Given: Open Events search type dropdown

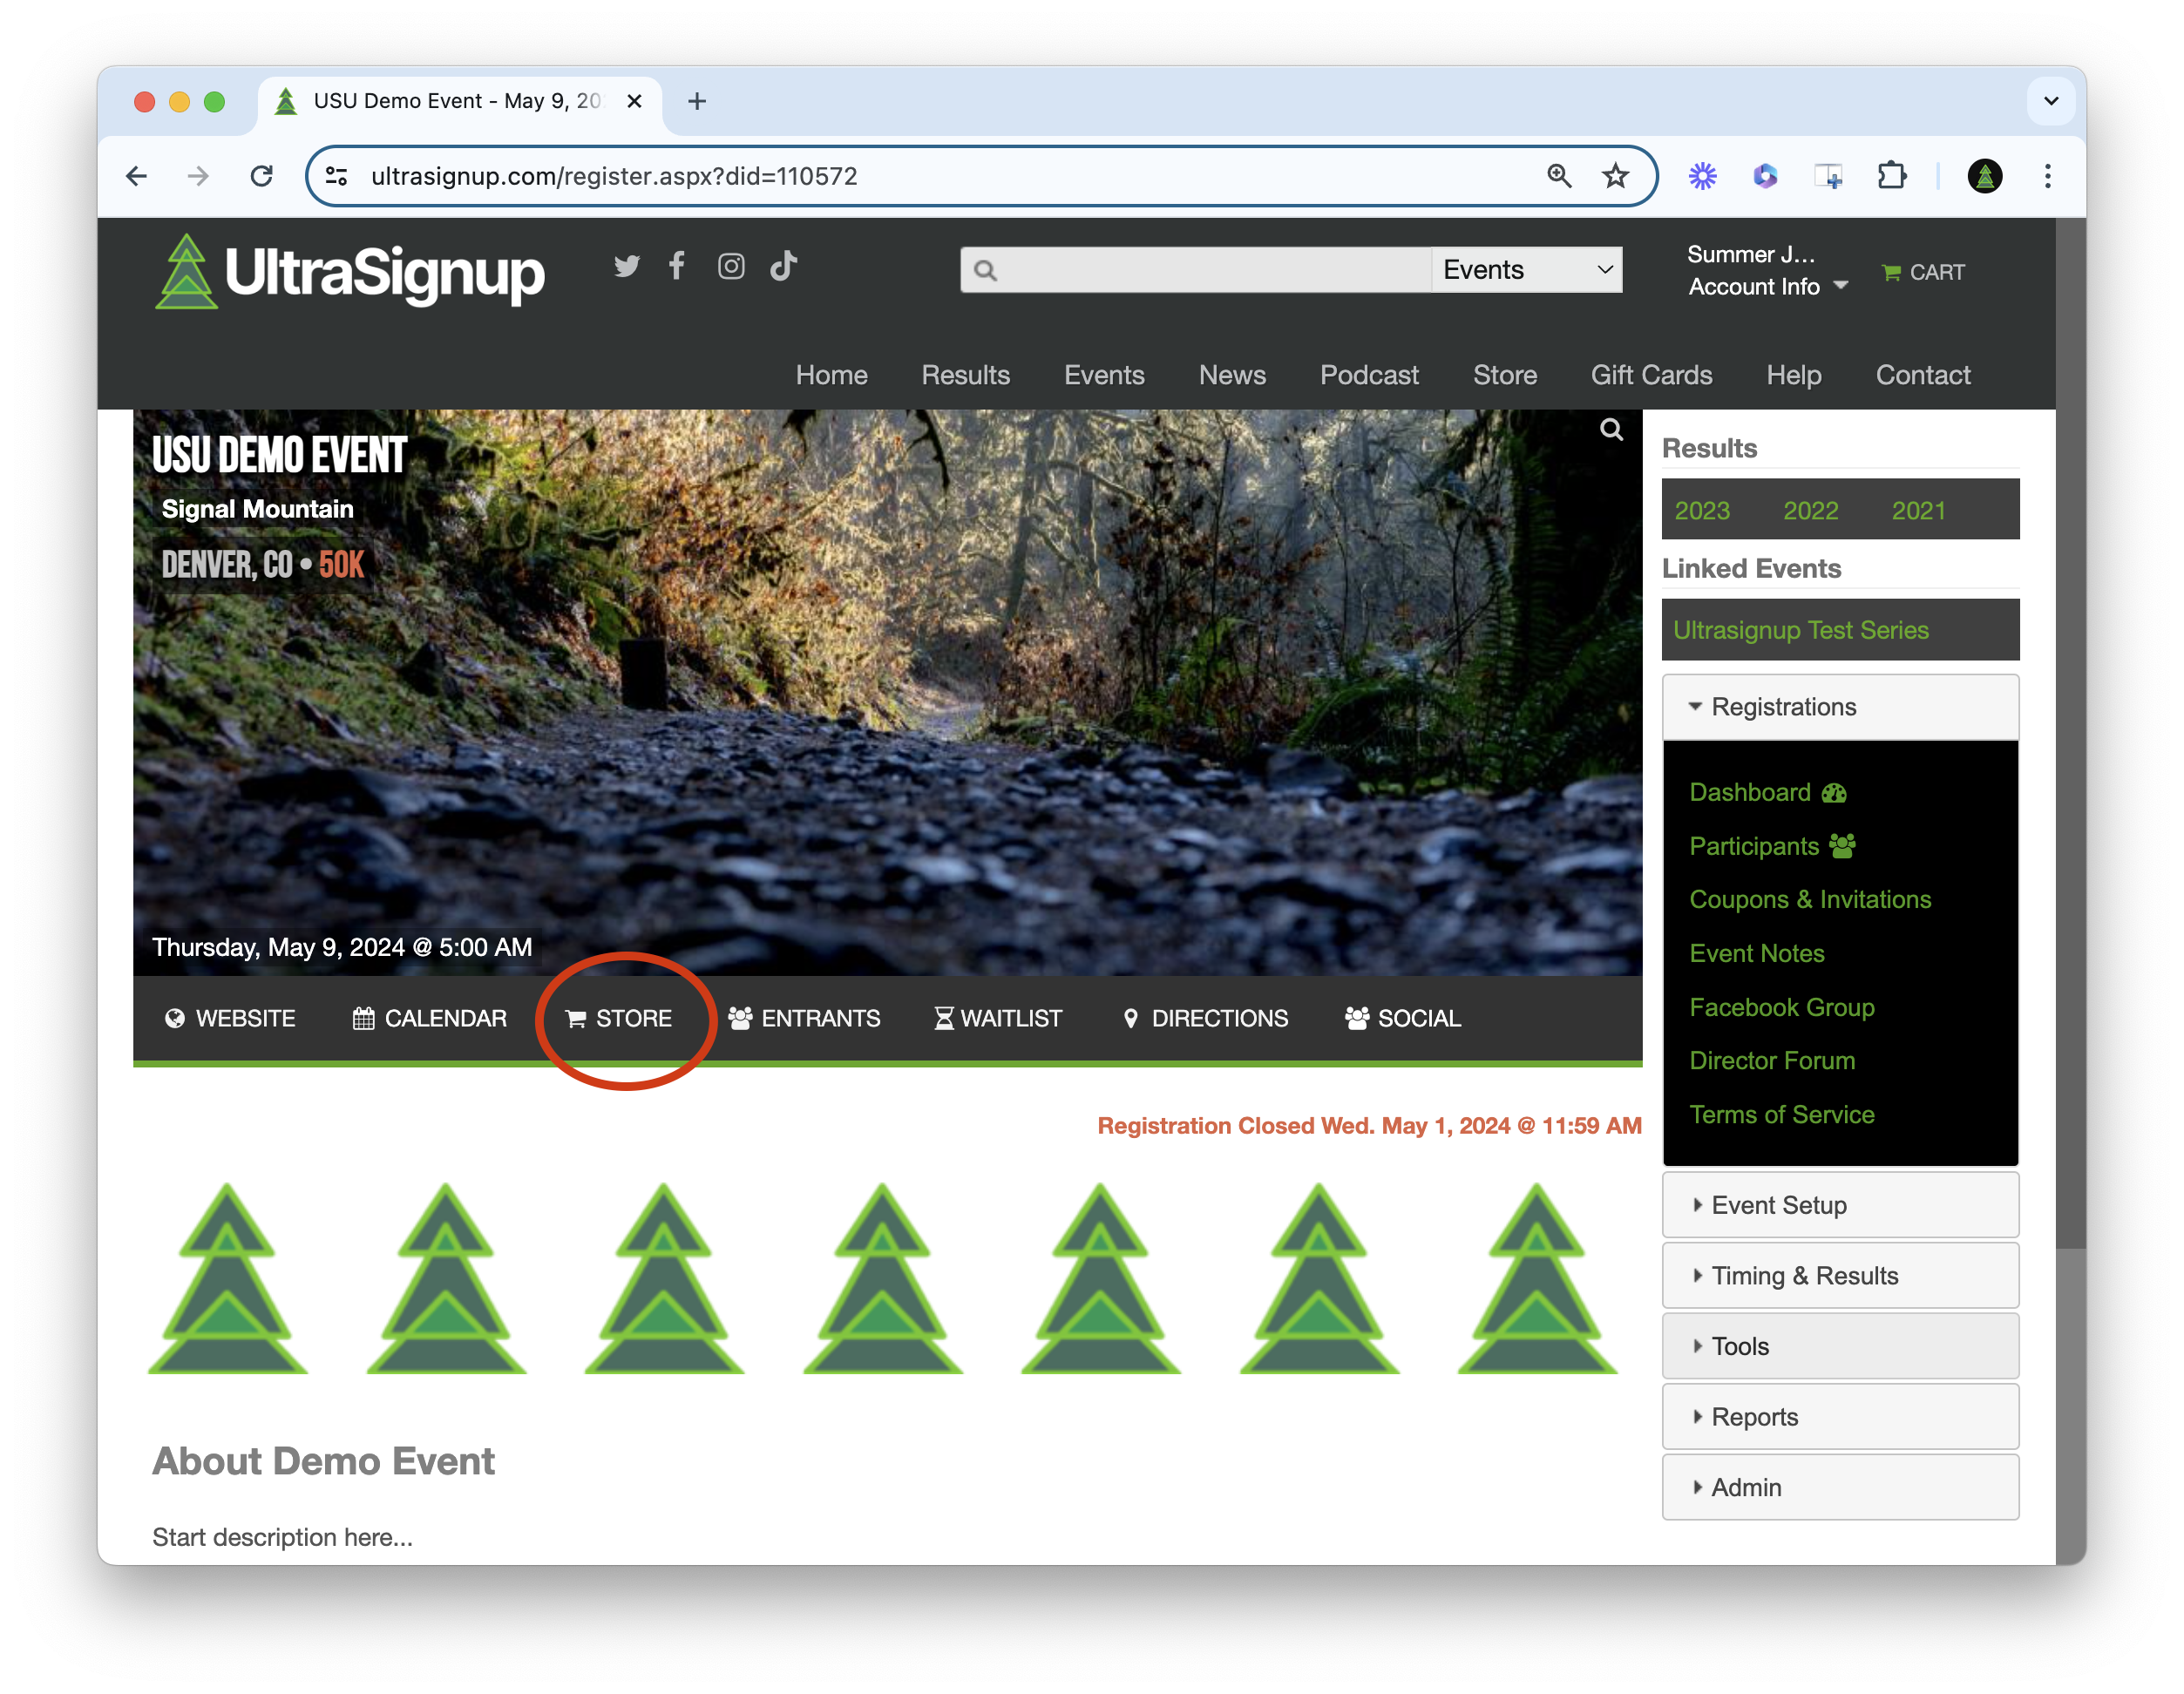Looking at the screenshot, I should [1526, 270].
